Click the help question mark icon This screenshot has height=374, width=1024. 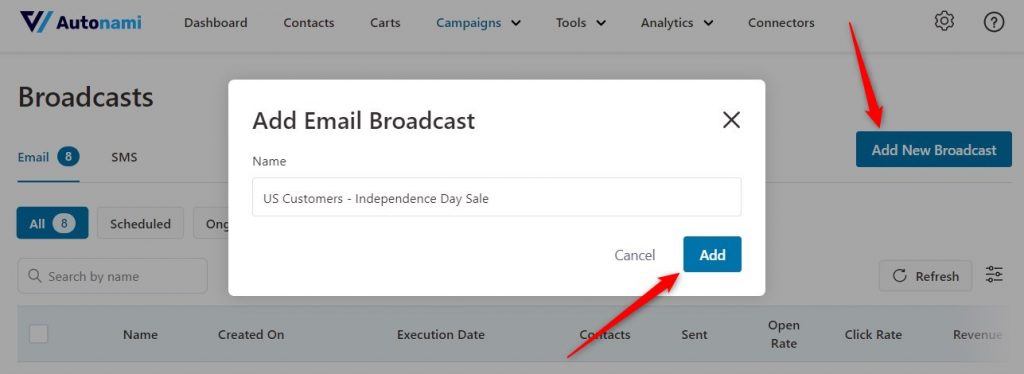pyautogui.click(x=993, y=22)
